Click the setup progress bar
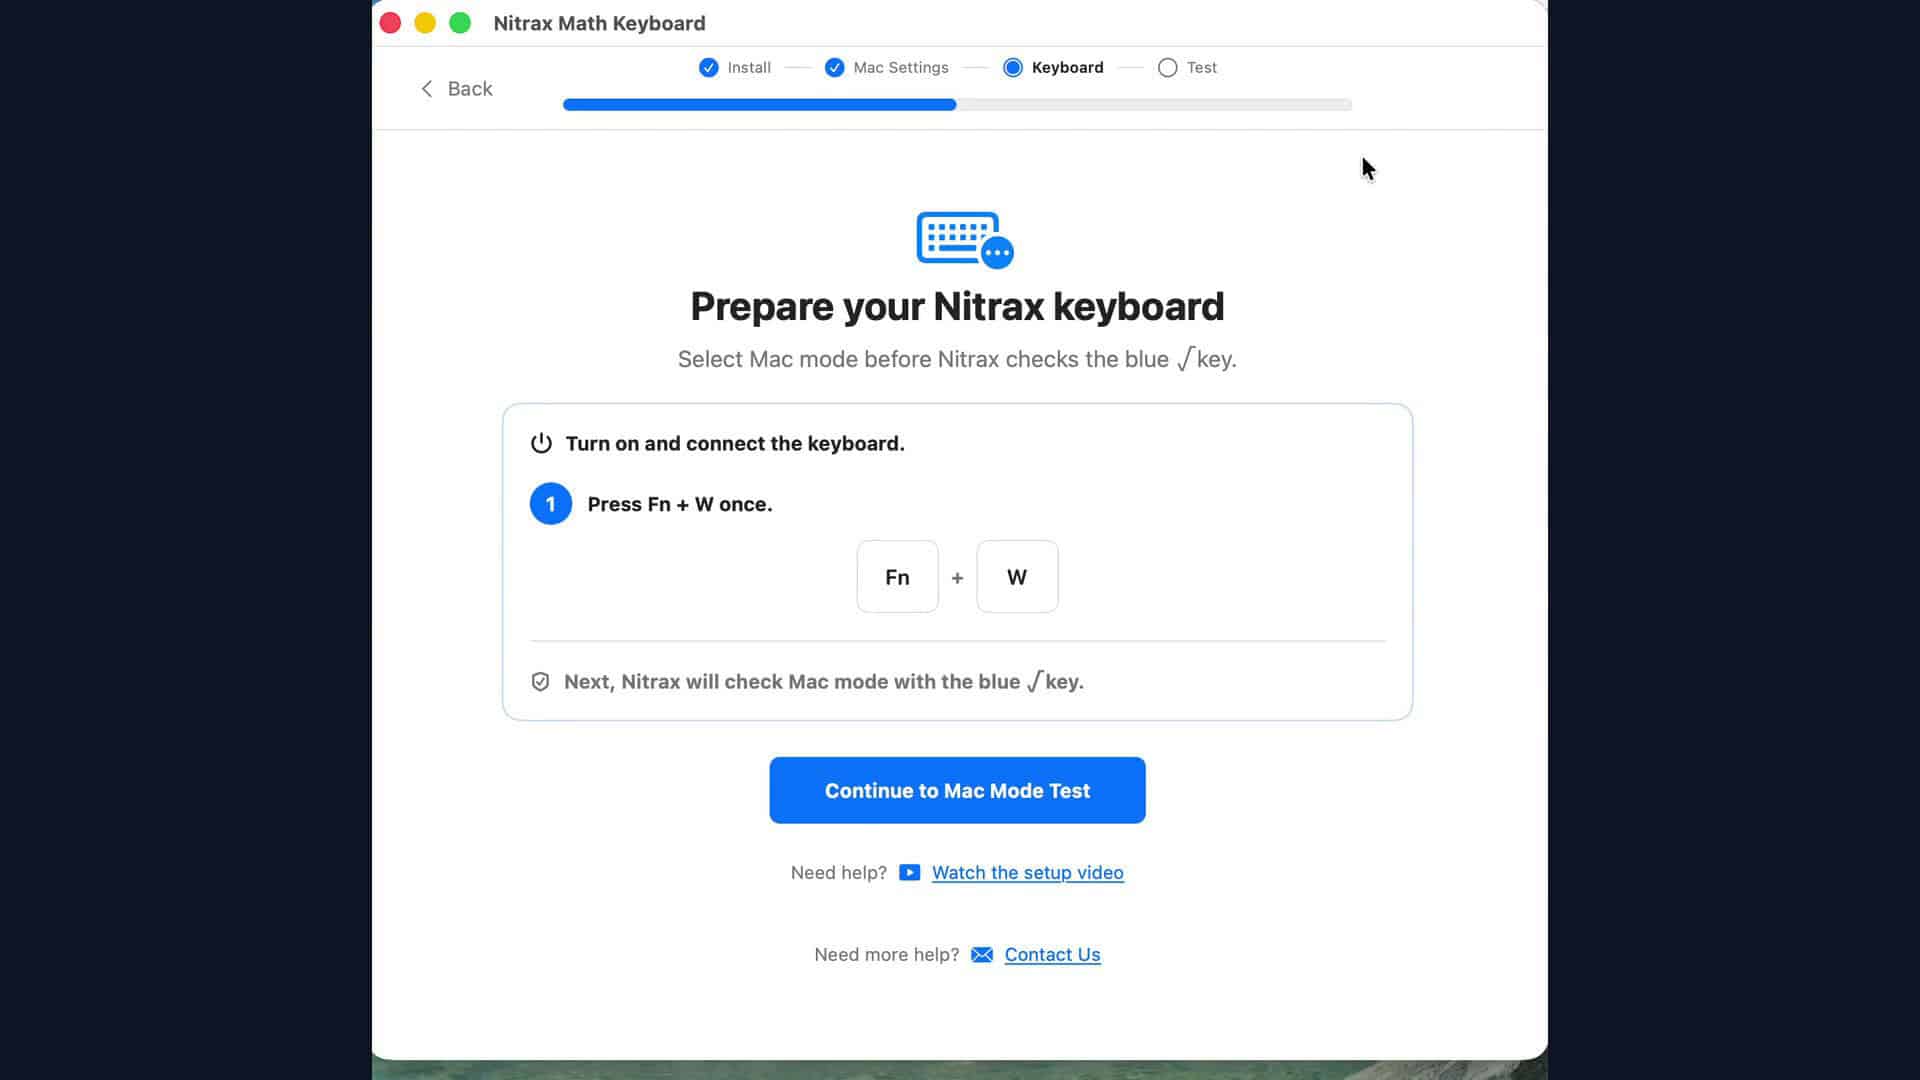The image size is (1920, 1080). pos(957,105)
